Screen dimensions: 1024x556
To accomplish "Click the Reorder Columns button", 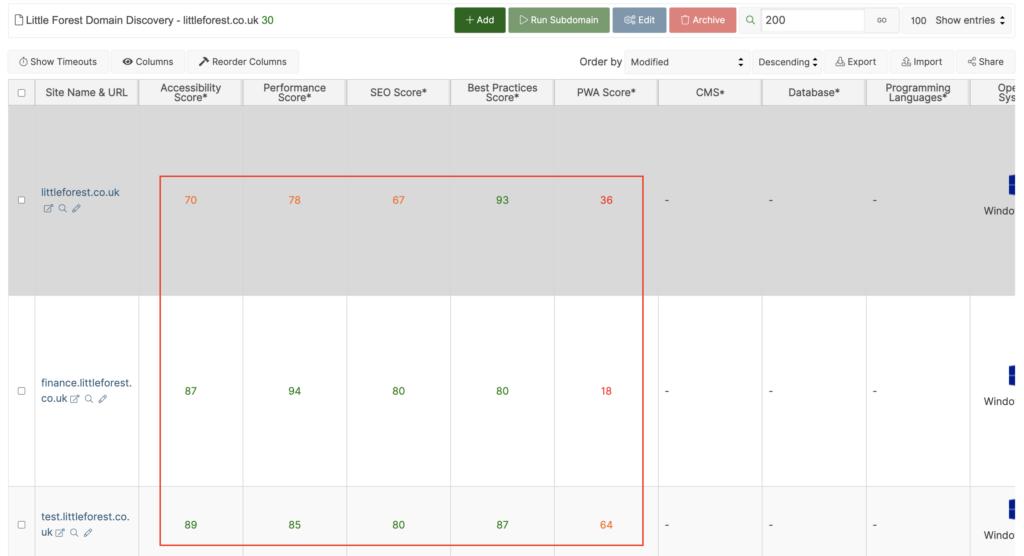I will tap(243, 61).
